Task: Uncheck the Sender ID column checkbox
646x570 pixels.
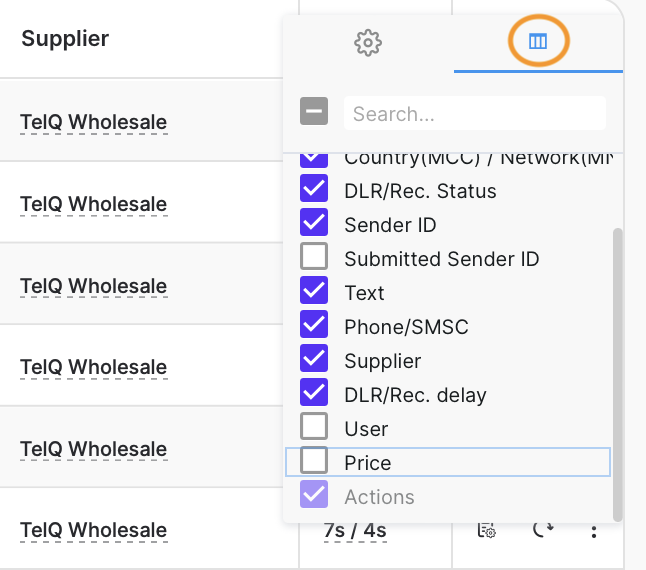Action: tap(314, 222)
